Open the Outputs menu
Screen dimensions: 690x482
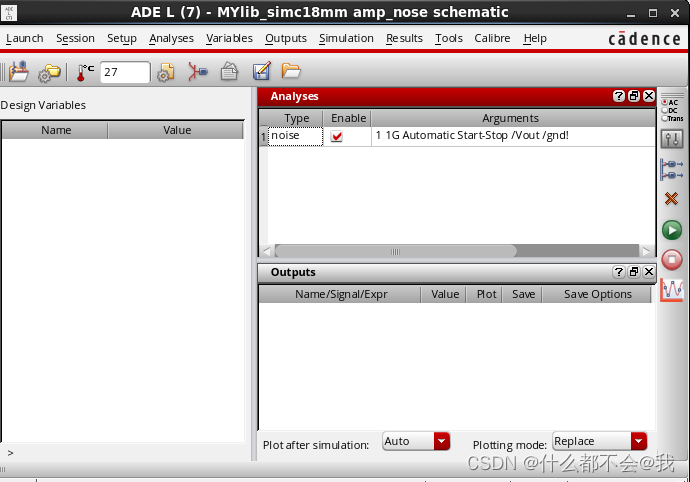286,38
